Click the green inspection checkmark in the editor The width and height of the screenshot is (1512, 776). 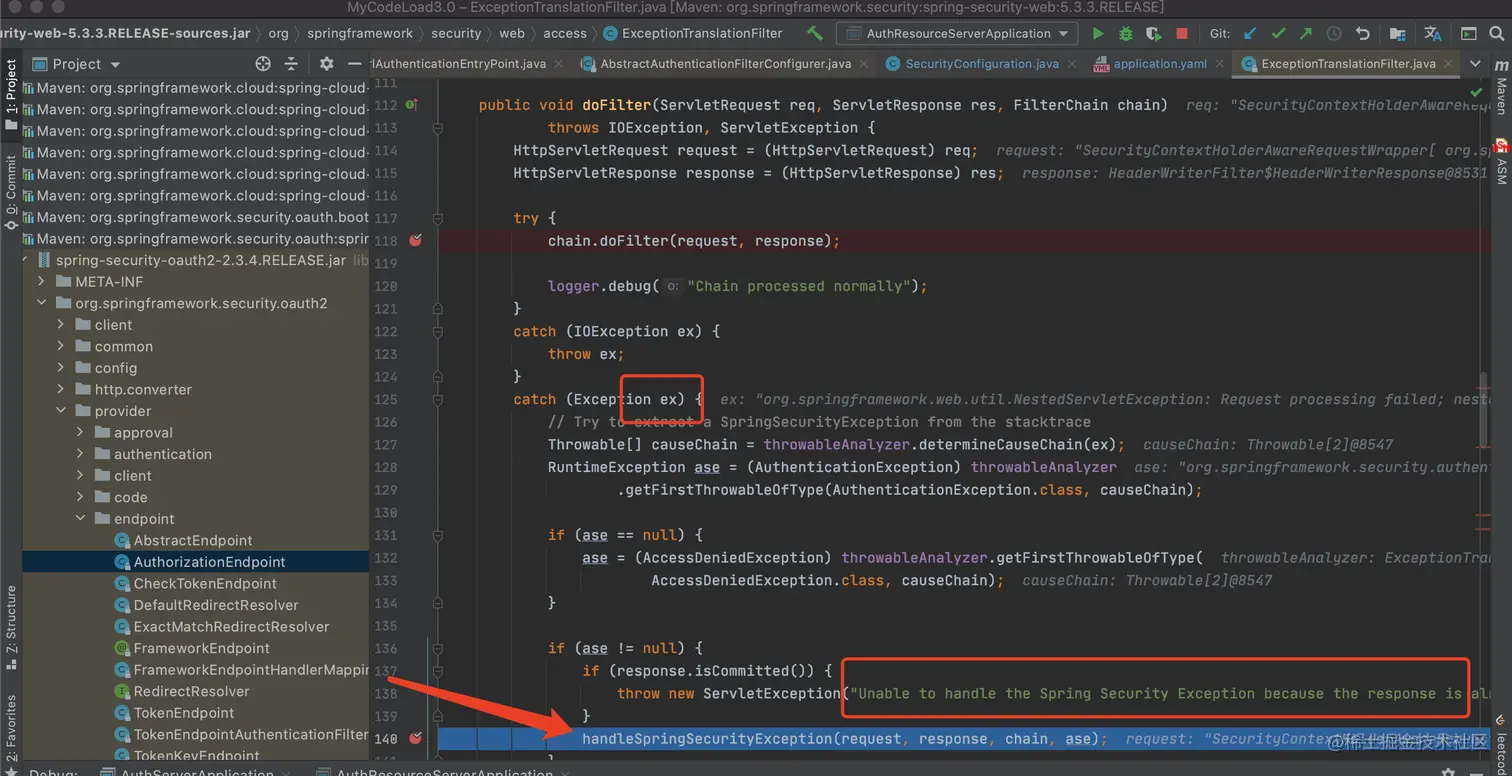(1478, 91)
